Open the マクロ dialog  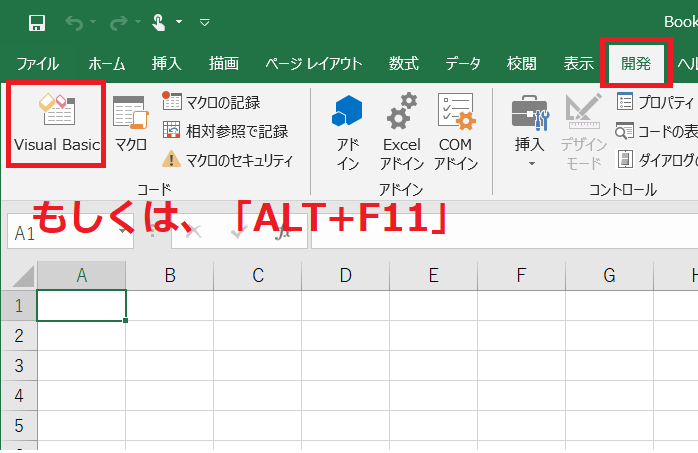(130, 123)
